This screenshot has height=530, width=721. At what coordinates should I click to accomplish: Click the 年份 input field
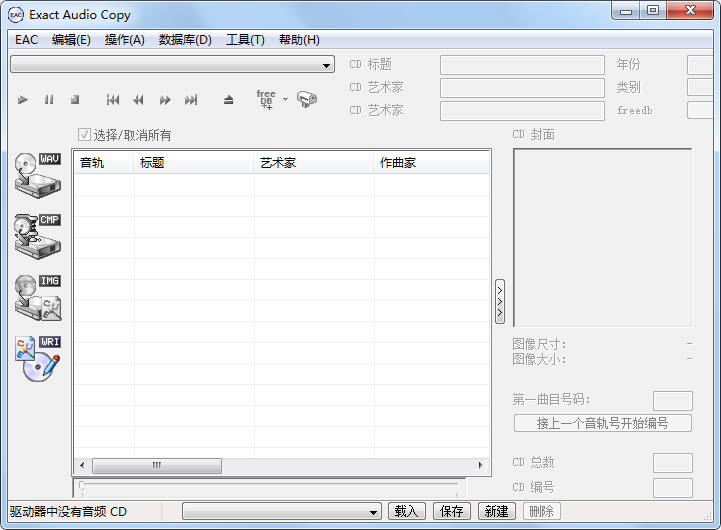(x=701, y=65)
